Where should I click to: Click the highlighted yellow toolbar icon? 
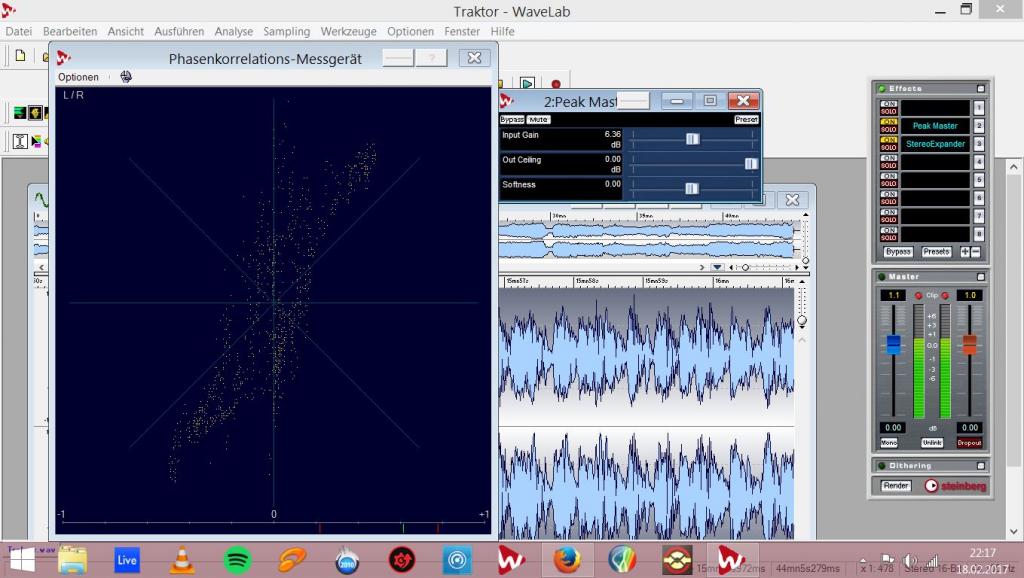36,113
